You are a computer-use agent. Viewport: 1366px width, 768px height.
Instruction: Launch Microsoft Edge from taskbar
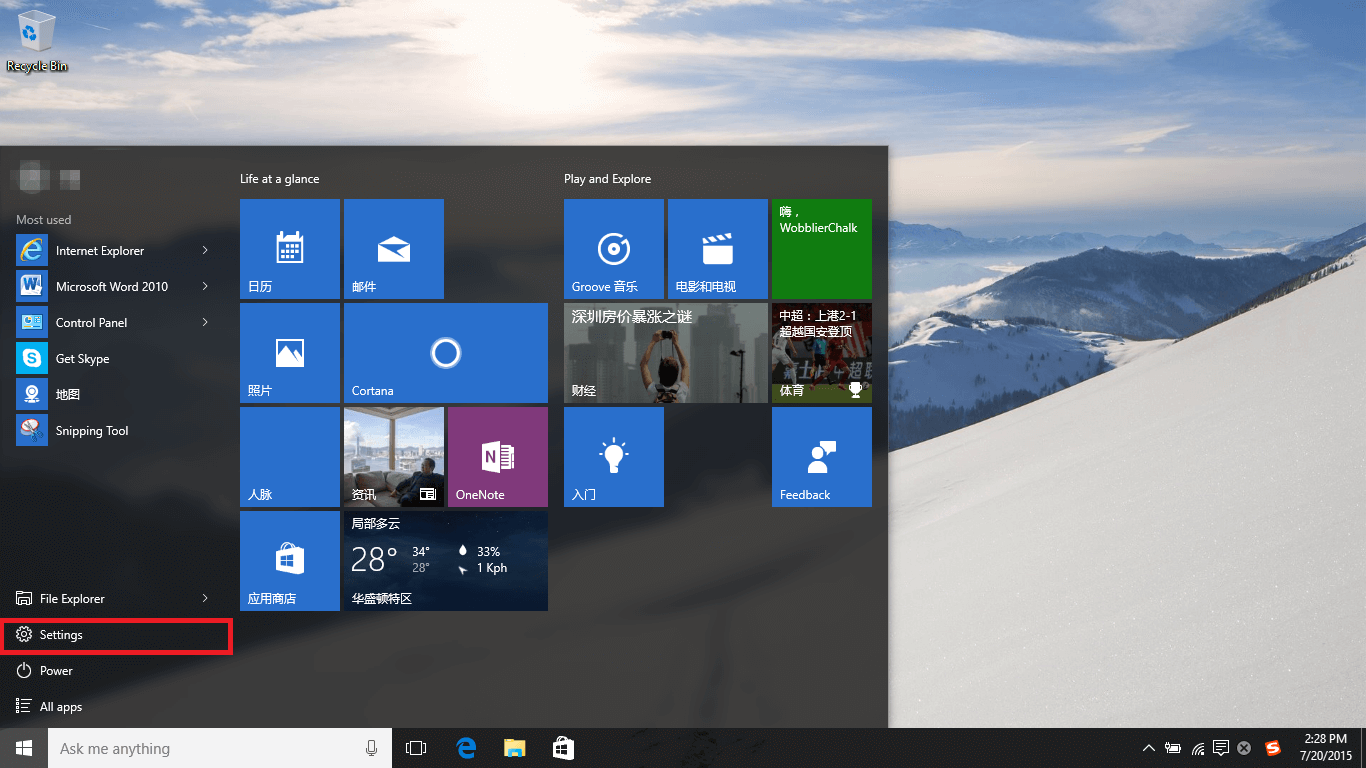tap(466, 748)
